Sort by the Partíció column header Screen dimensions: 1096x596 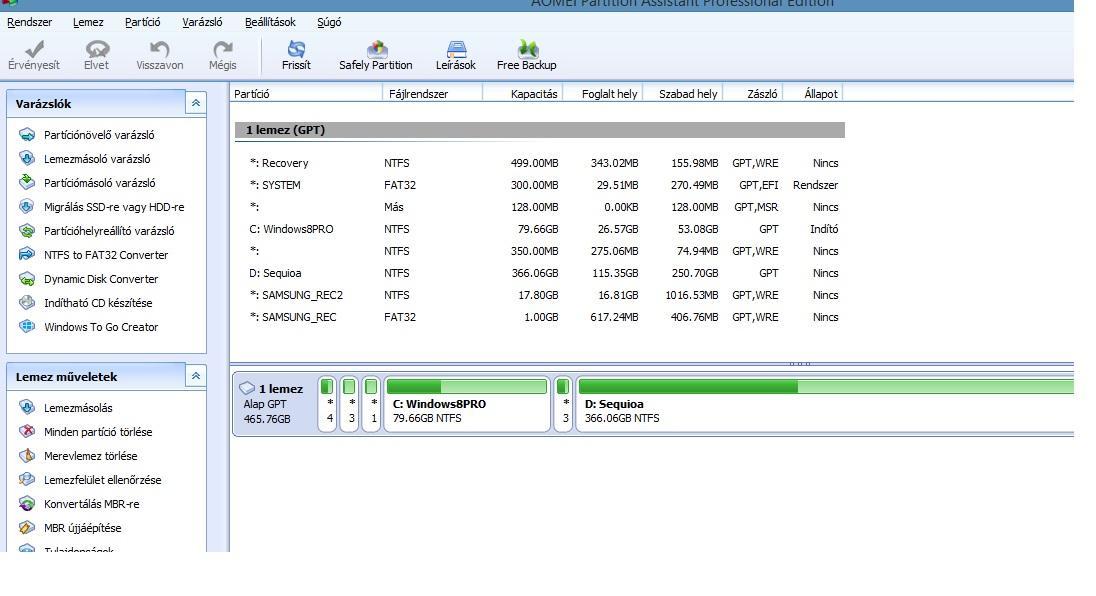(306, 94)
